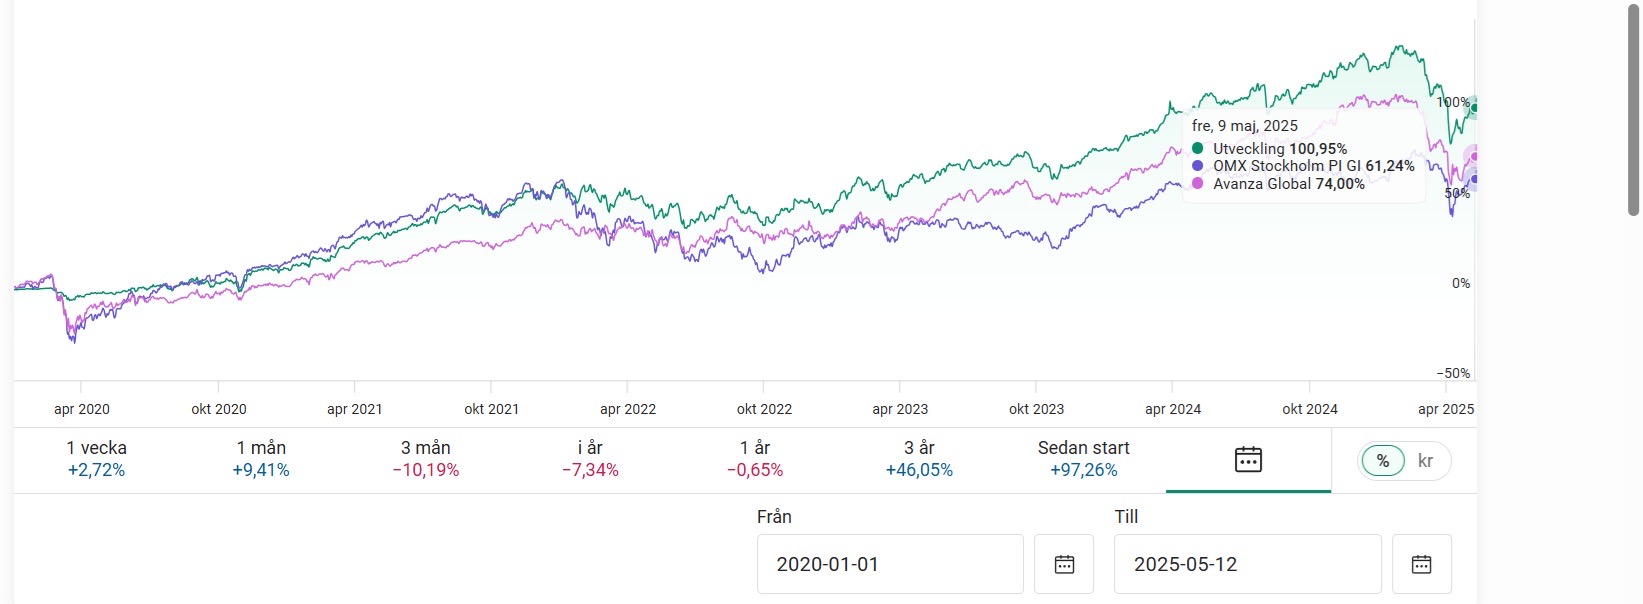Screen dimensions: 1643x604
Task: Click blue OMX Stockholm PI GI dot
Action: coord(1198,166)
